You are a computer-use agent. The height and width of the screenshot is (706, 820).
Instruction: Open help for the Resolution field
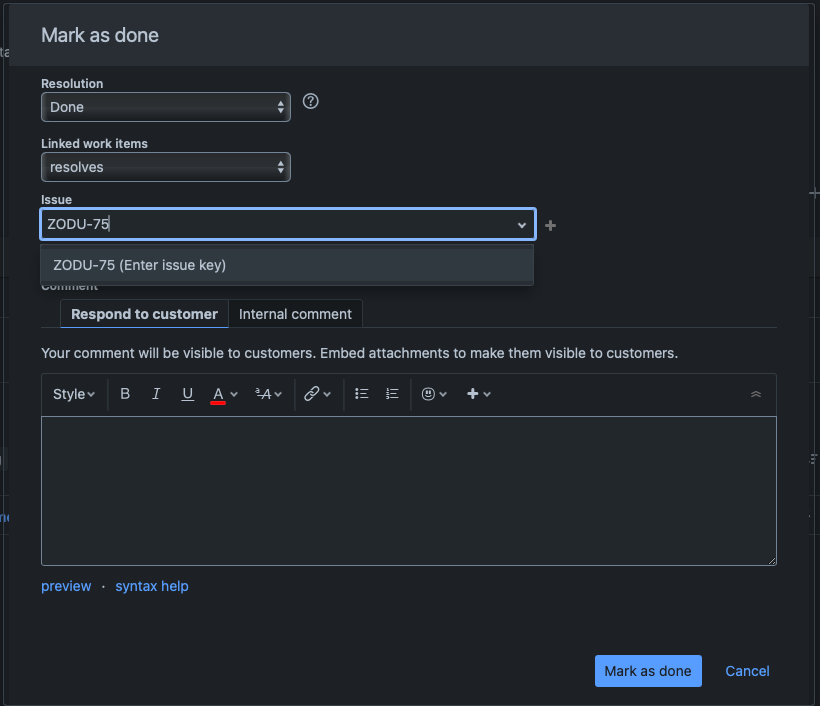click(x=310, y=101)
